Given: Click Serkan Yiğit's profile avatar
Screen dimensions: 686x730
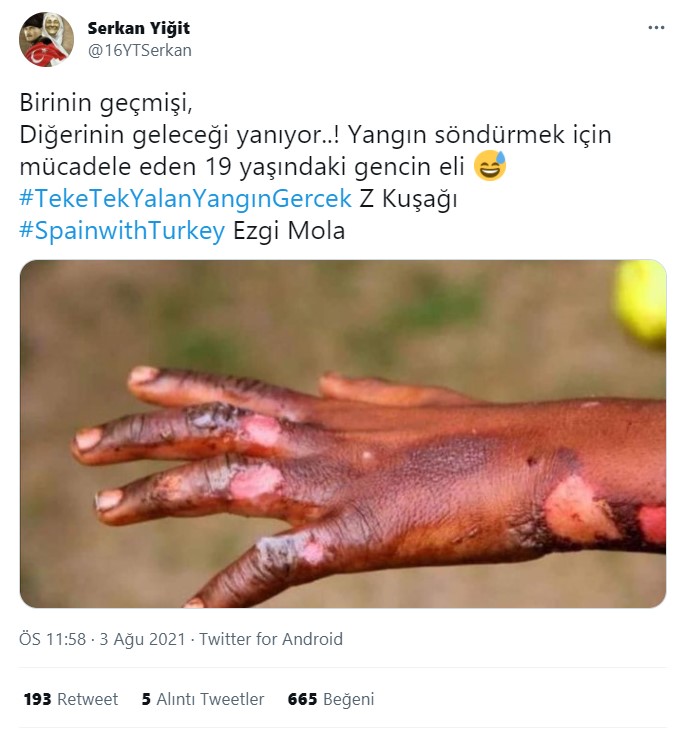Looking at the screenshot, I should [46, 40].
